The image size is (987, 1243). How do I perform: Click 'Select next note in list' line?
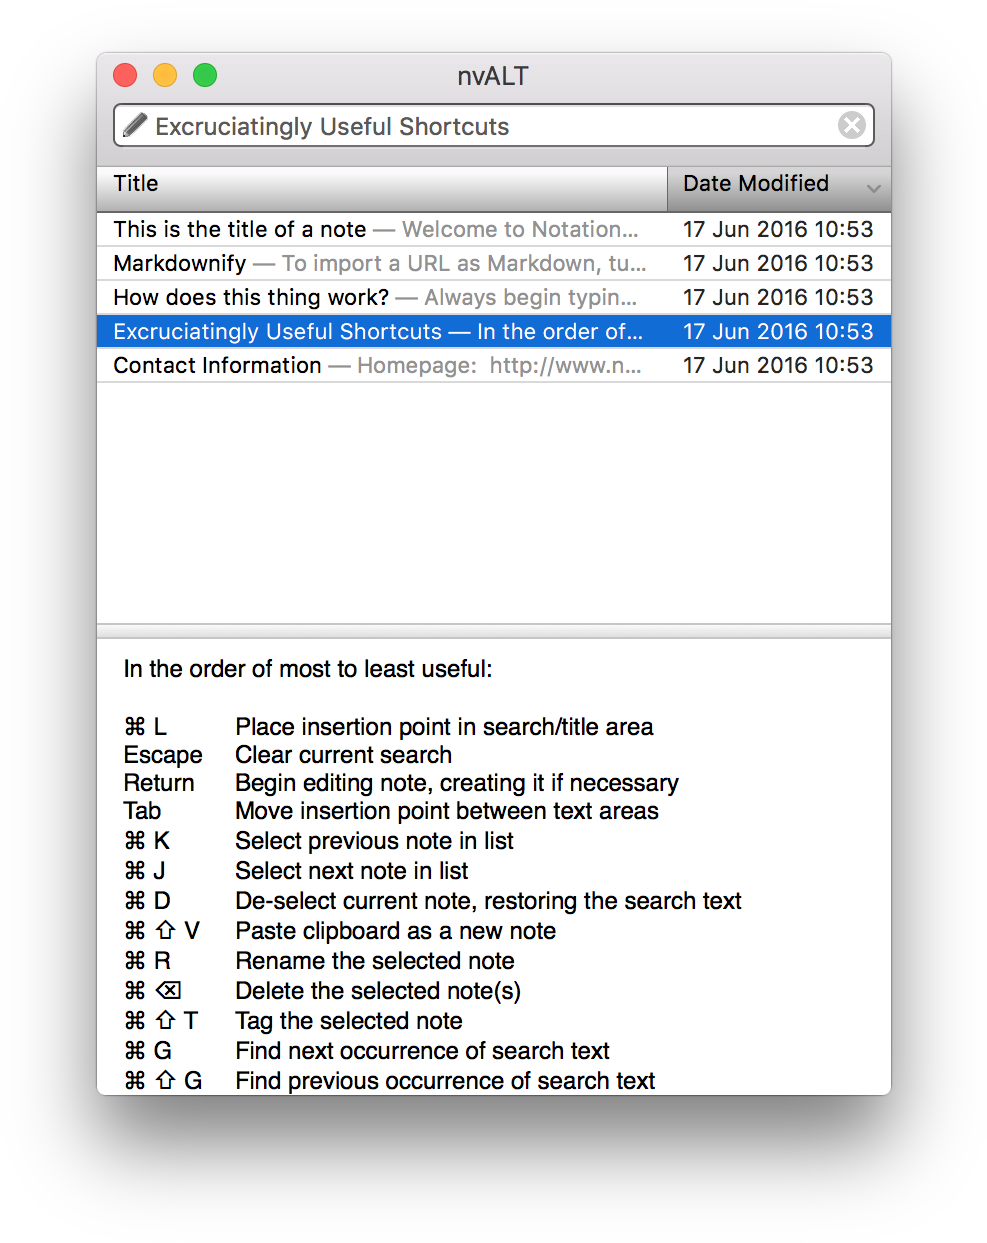pos(352,871)
